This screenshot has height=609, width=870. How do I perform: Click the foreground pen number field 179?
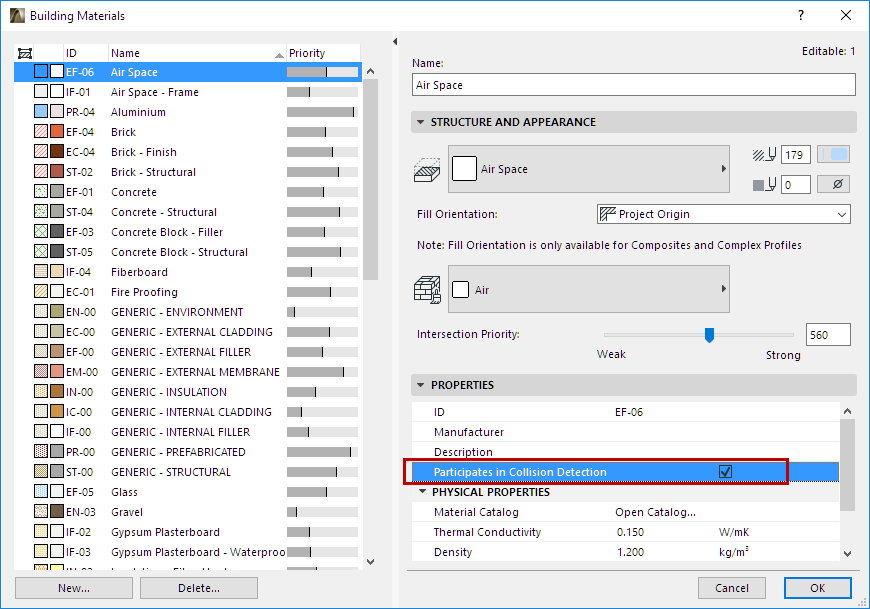point(796,155)
